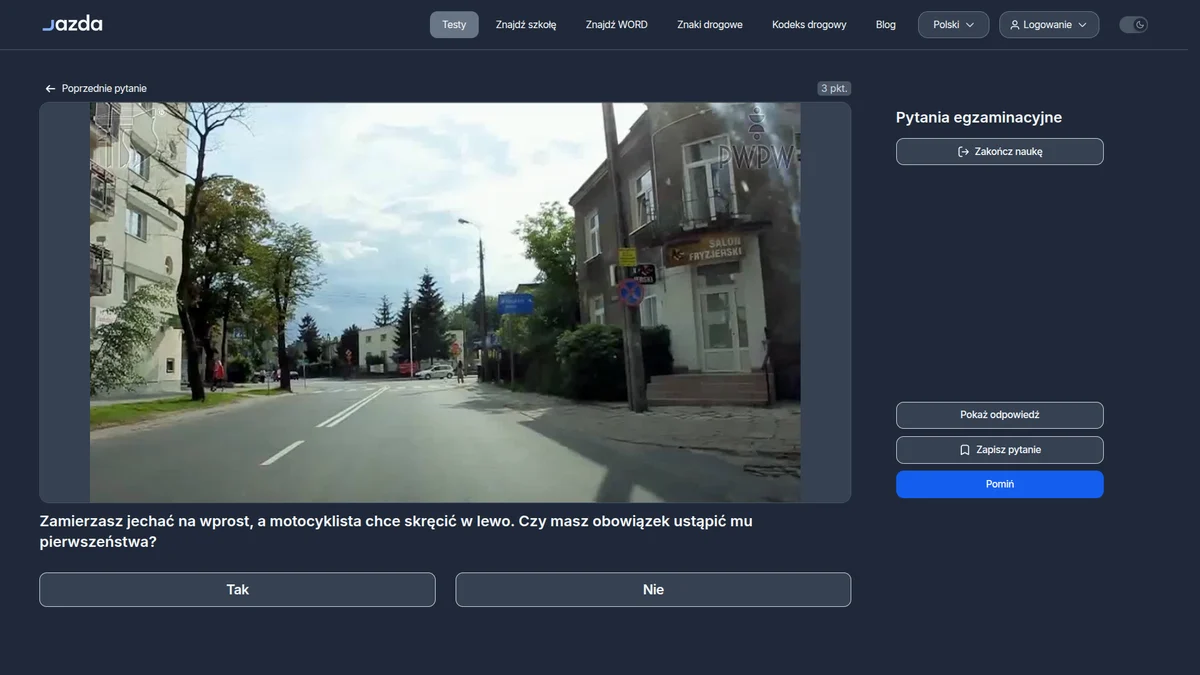Click the Pytania egzaminacyjne heading

click(x=979, y=117)
